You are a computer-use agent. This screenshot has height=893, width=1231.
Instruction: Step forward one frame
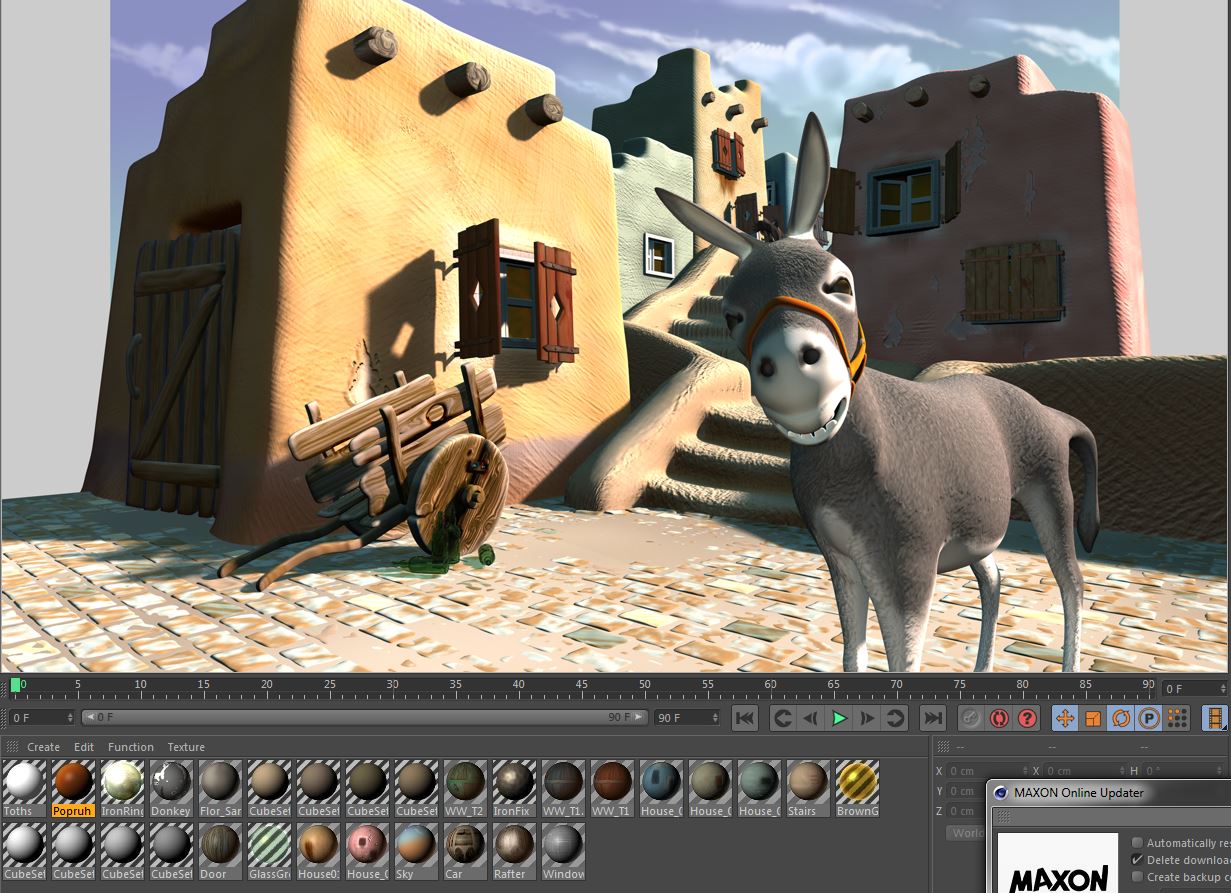pyautogui.click(x=868, y=718)
